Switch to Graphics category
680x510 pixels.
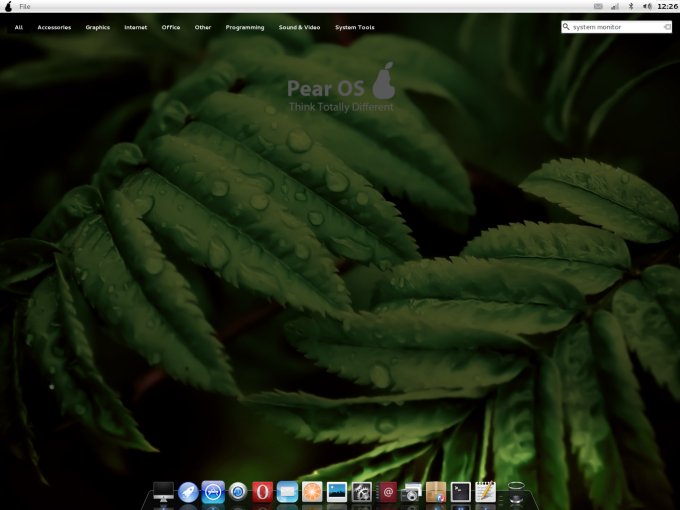(98, 27)
